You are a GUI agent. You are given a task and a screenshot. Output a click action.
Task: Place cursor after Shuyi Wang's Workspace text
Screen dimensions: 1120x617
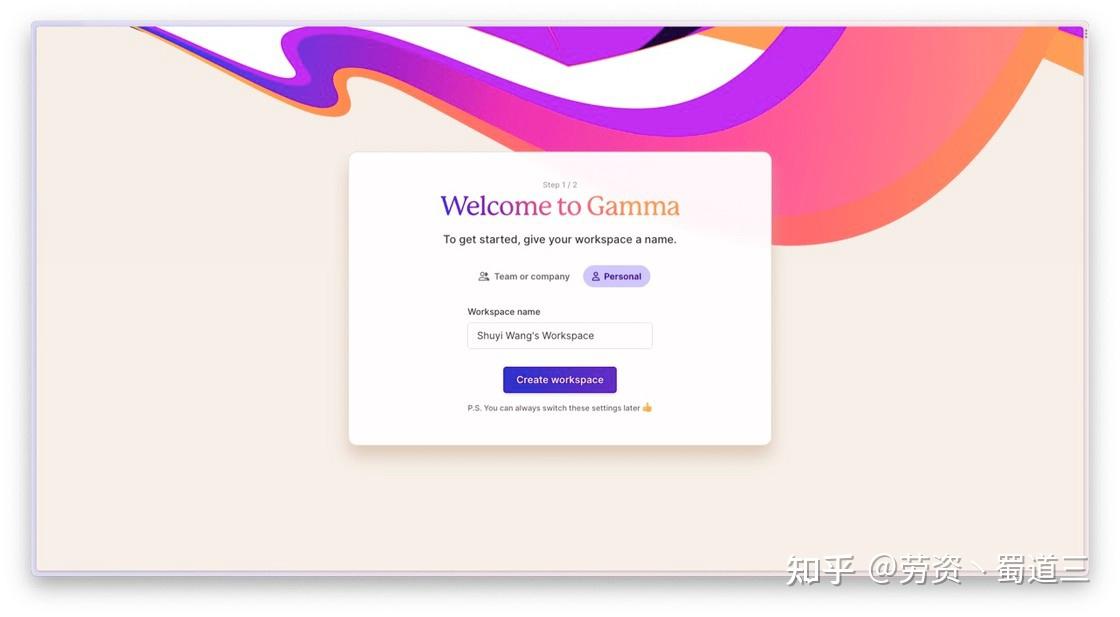(595, 336)
